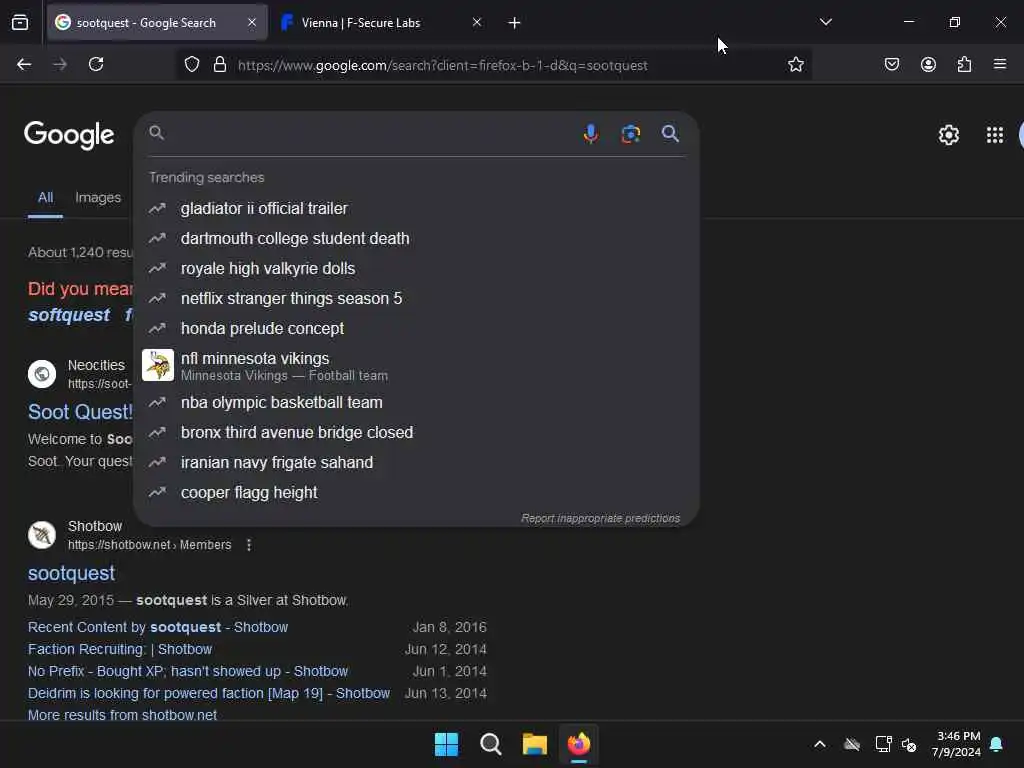Viewport: 1024px width, 768px height.
Task: Choose suggestion dartmouth college student death
Action: click(x=415, y=238)
